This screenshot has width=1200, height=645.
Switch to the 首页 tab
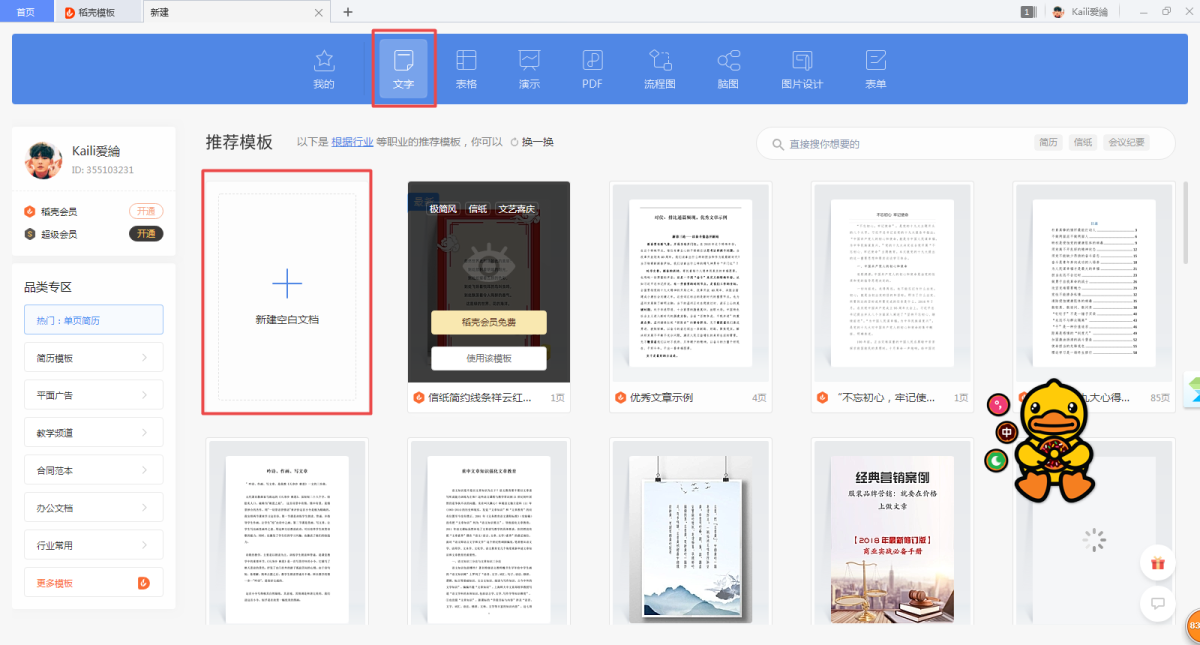click(x=27, y=12)
